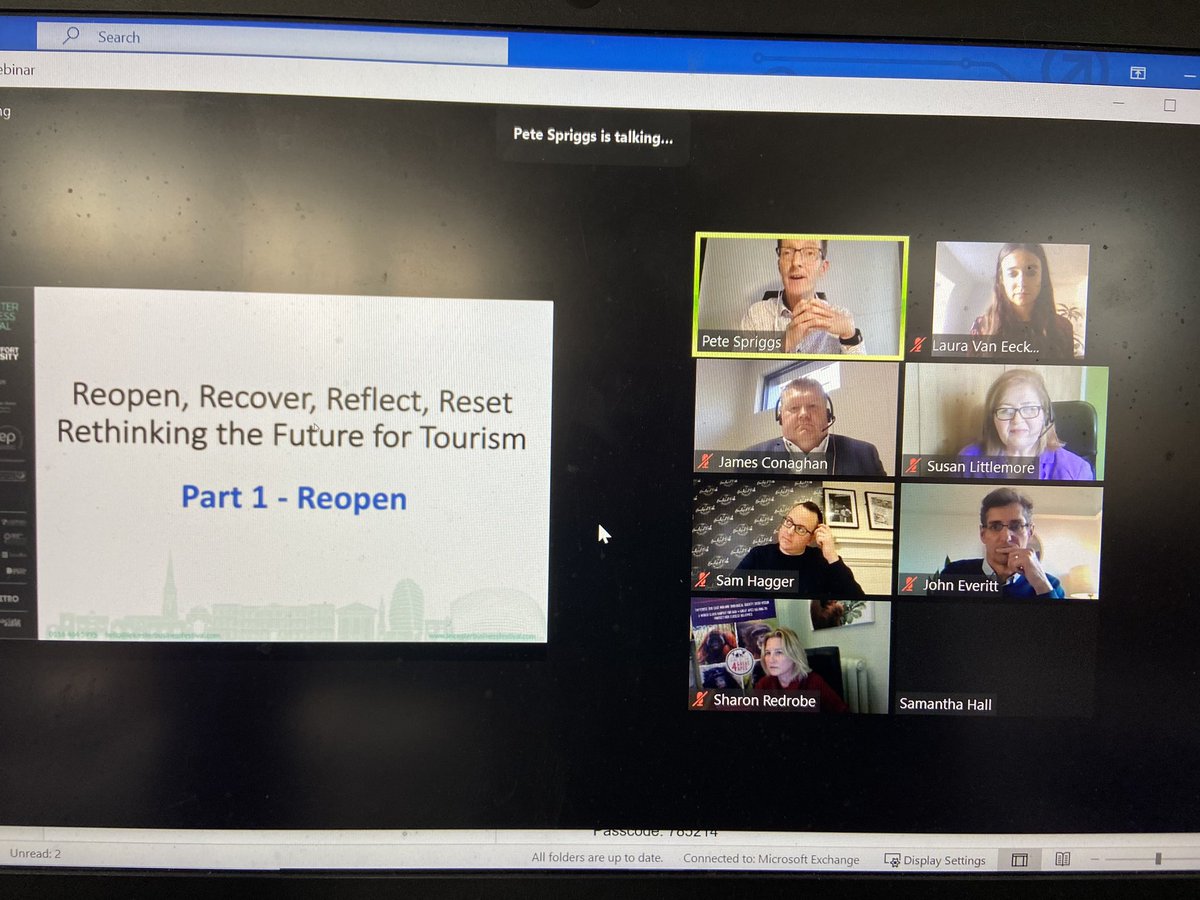Select Samantha Hall's blank video tile
The width and height of the screenshot is (1200, 900).
click(996, 660)
